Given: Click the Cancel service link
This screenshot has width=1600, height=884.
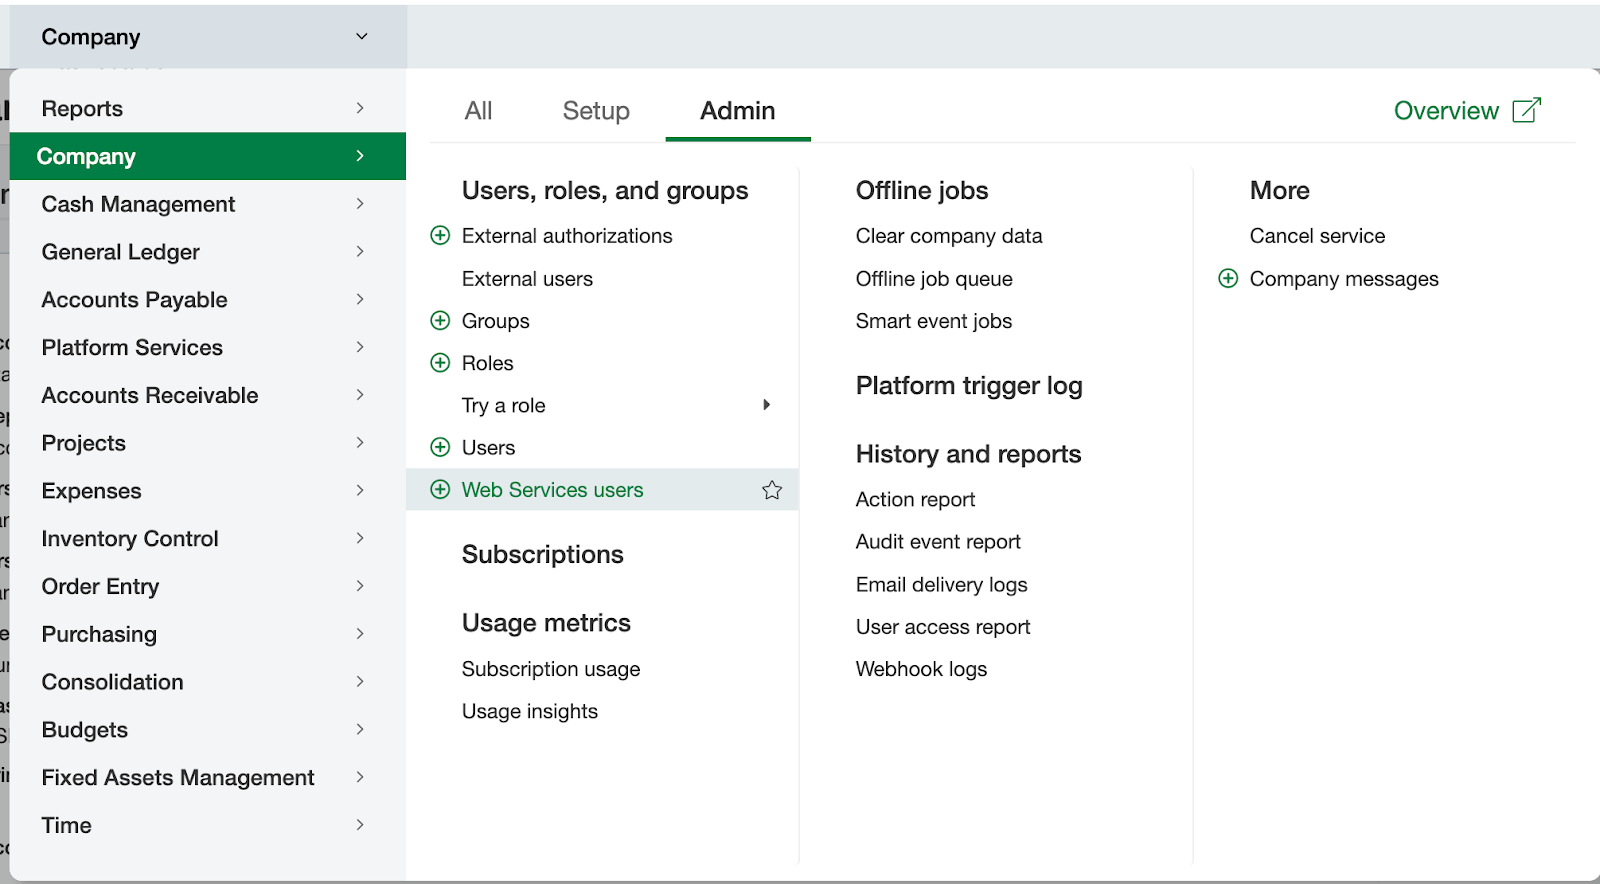Looking at the screenshot, I should click(x=1316, y=236).
